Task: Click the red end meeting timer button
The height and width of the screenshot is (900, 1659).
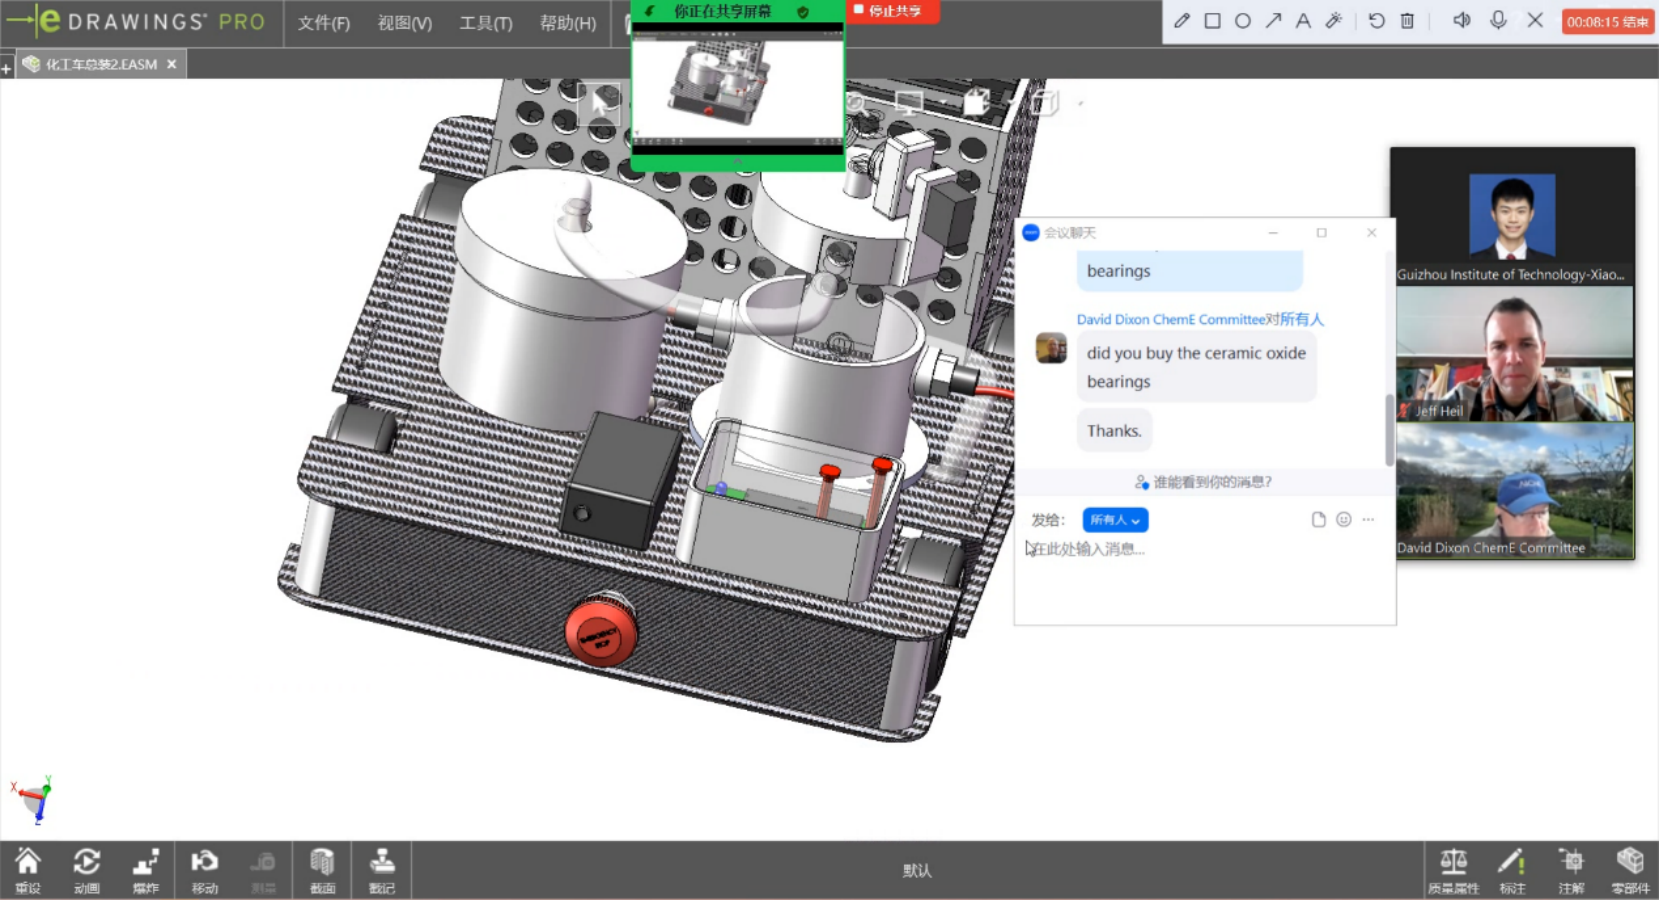Action: click(x=1607, y=21)
